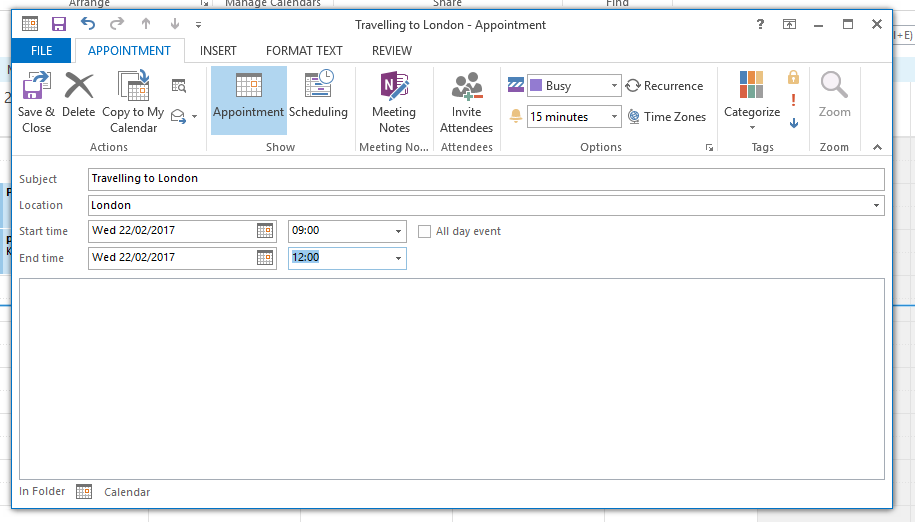Customize Quick Access Toolbar dropdown

198,24
